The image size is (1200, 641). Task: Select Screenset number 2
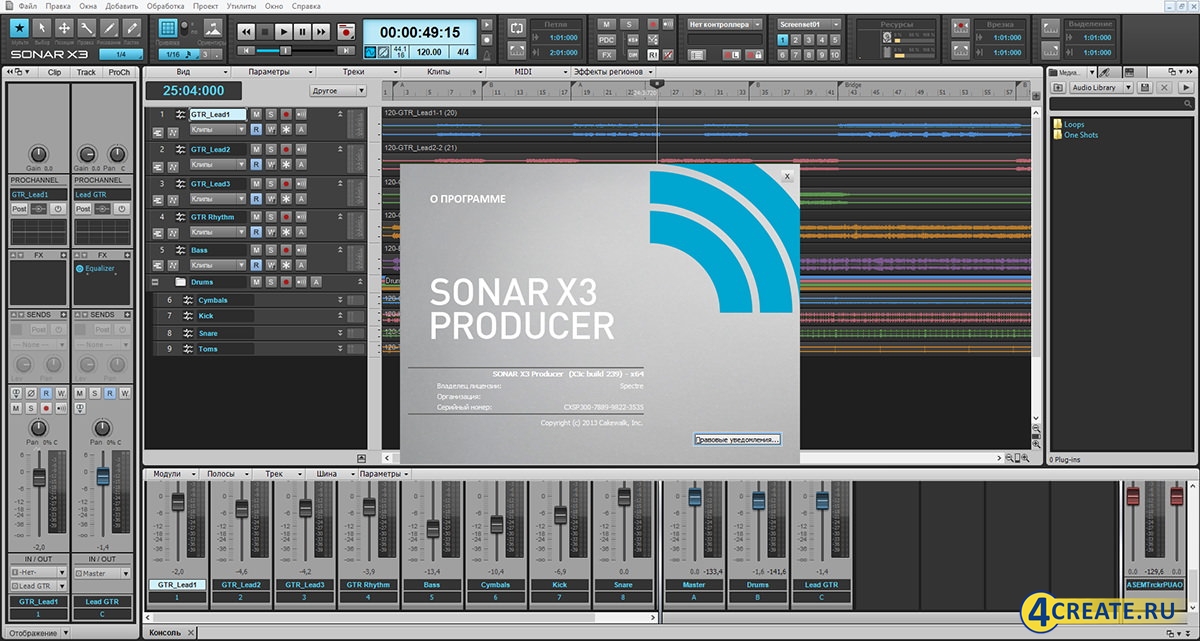(x=796, y=40)
